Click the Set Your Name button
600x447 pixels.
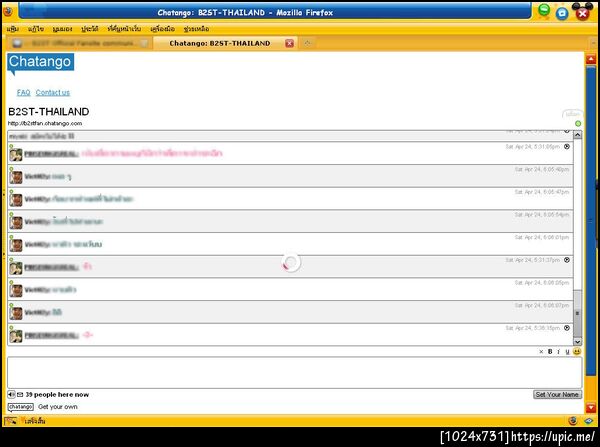(x=557, y=394)
